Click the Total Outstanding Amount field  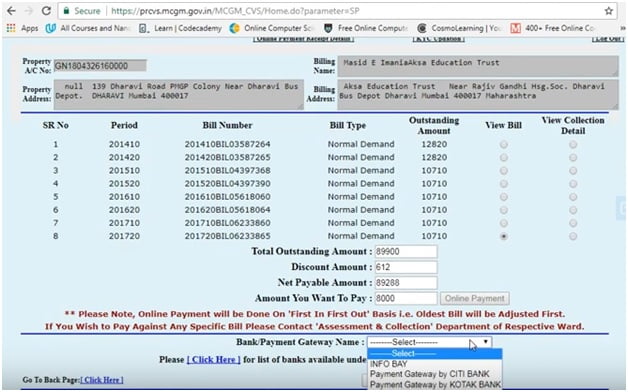click(x=406, y=251)
